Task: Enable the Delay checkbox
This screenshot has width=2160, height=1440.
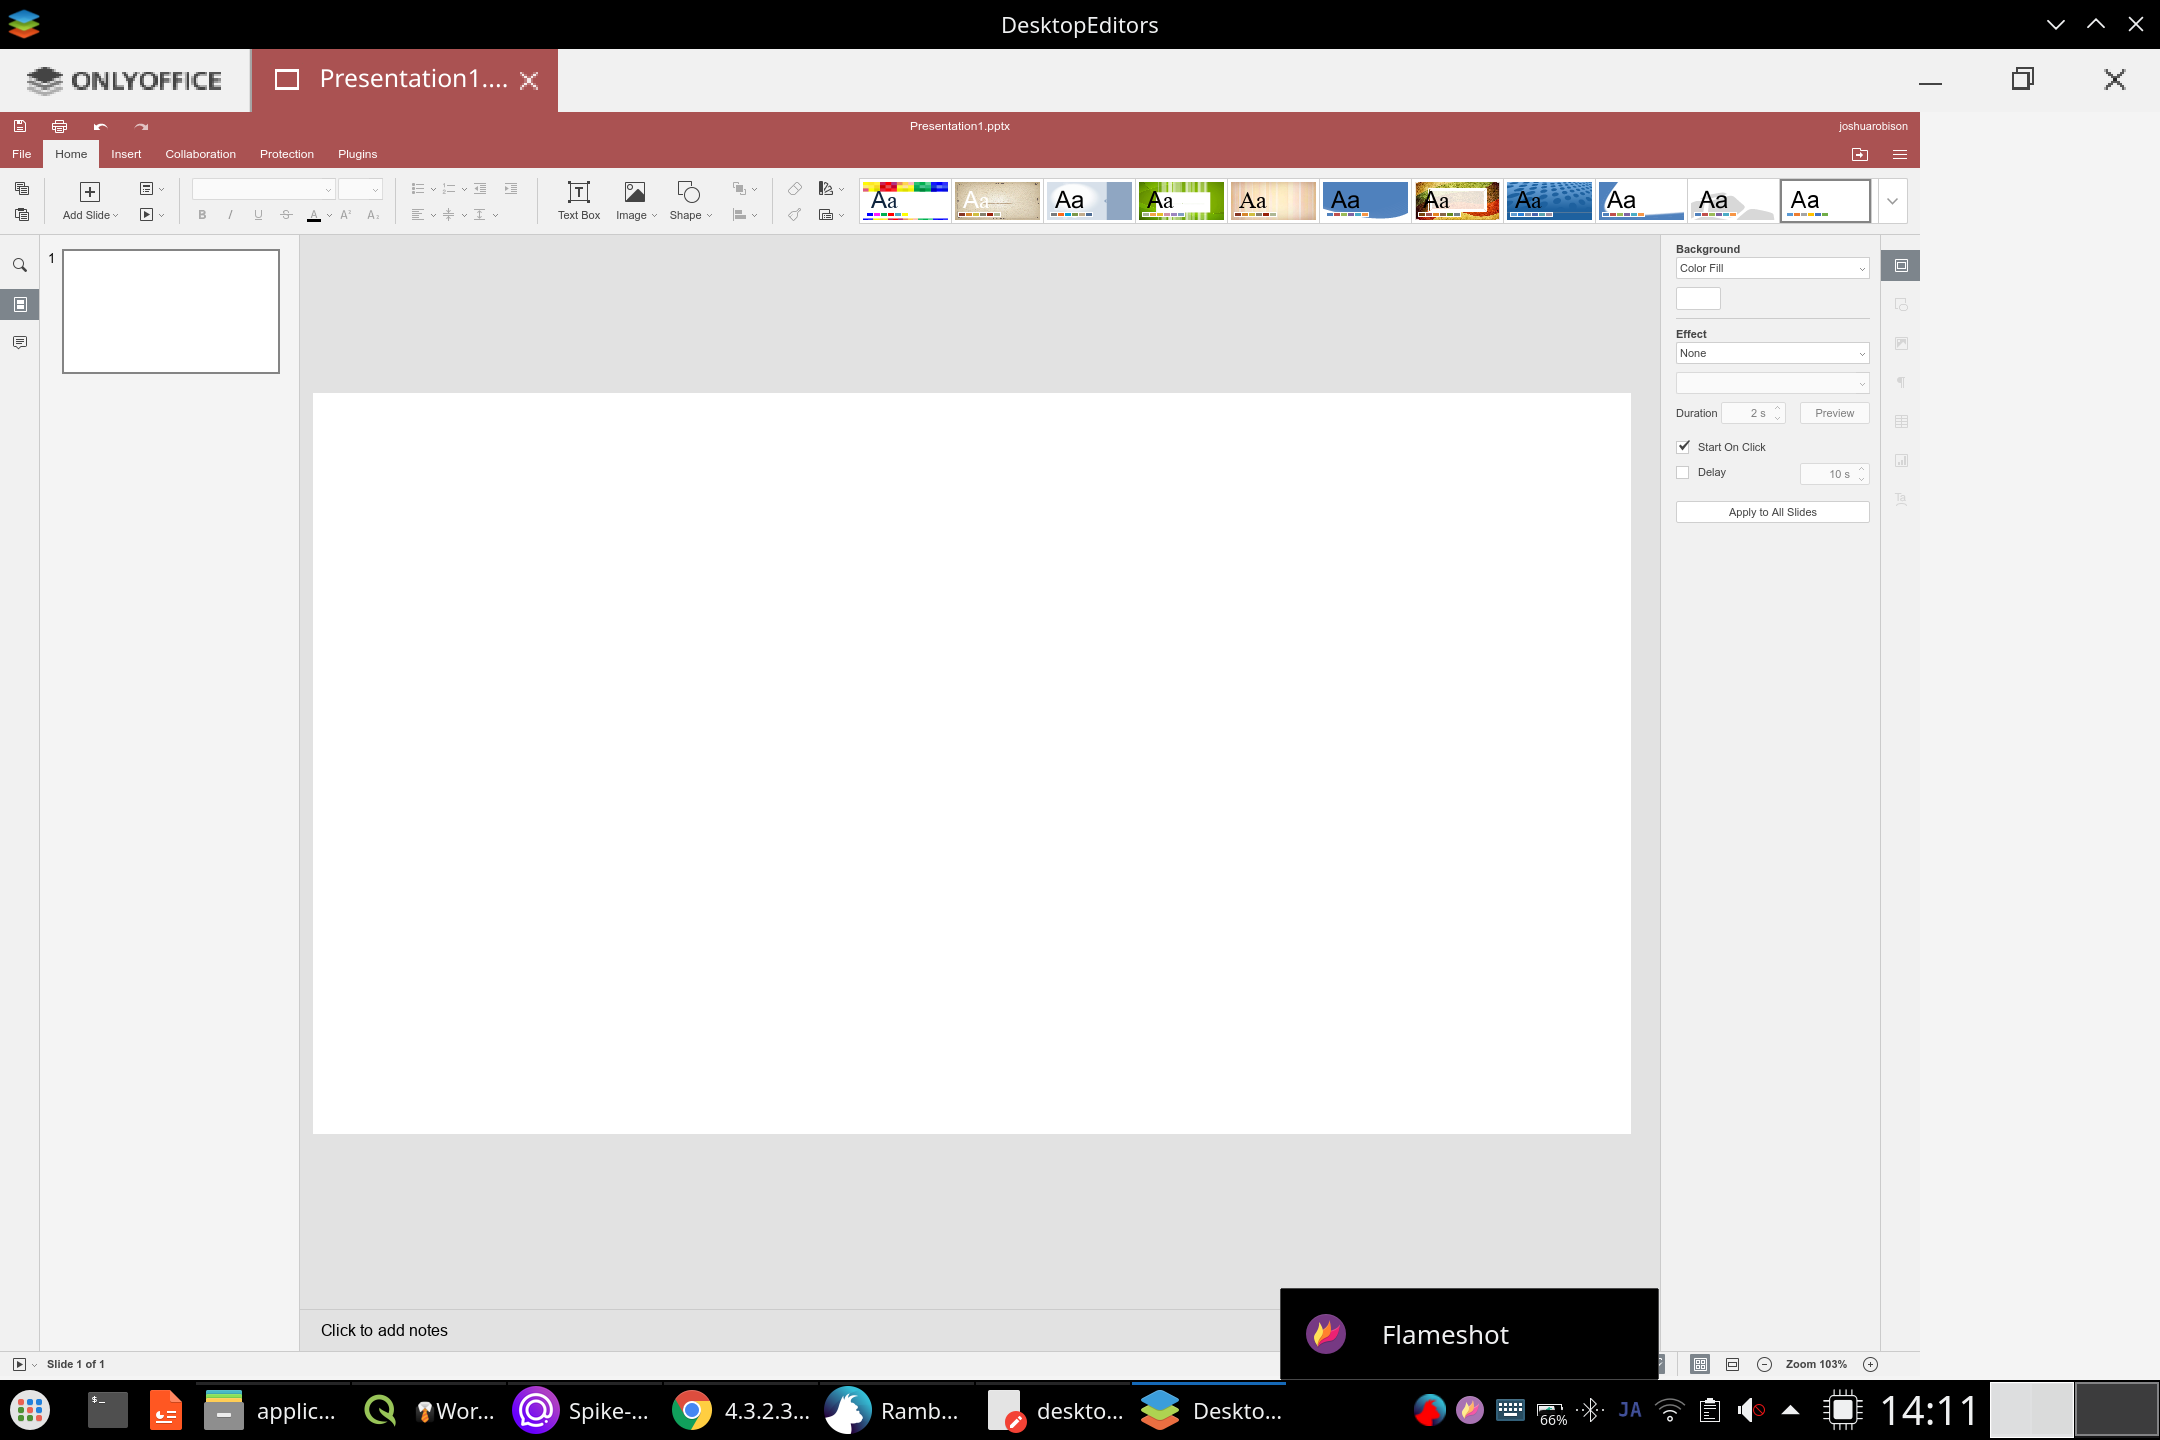Action: click(x=1683, y=472)
